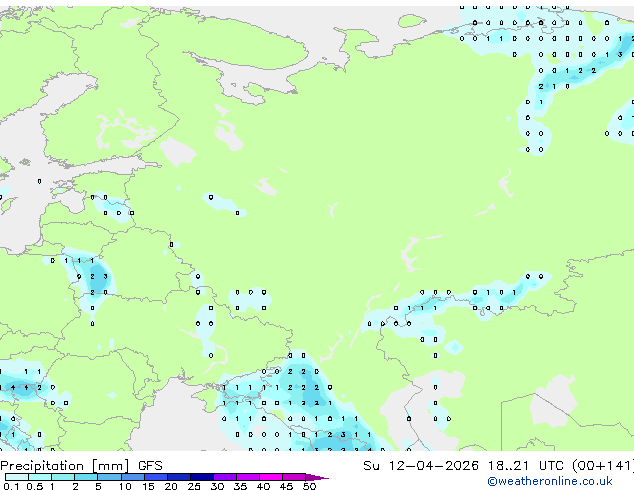Click the legend swatch between 0.5 and 1
634x490 pixels.
tap(40, 477)
